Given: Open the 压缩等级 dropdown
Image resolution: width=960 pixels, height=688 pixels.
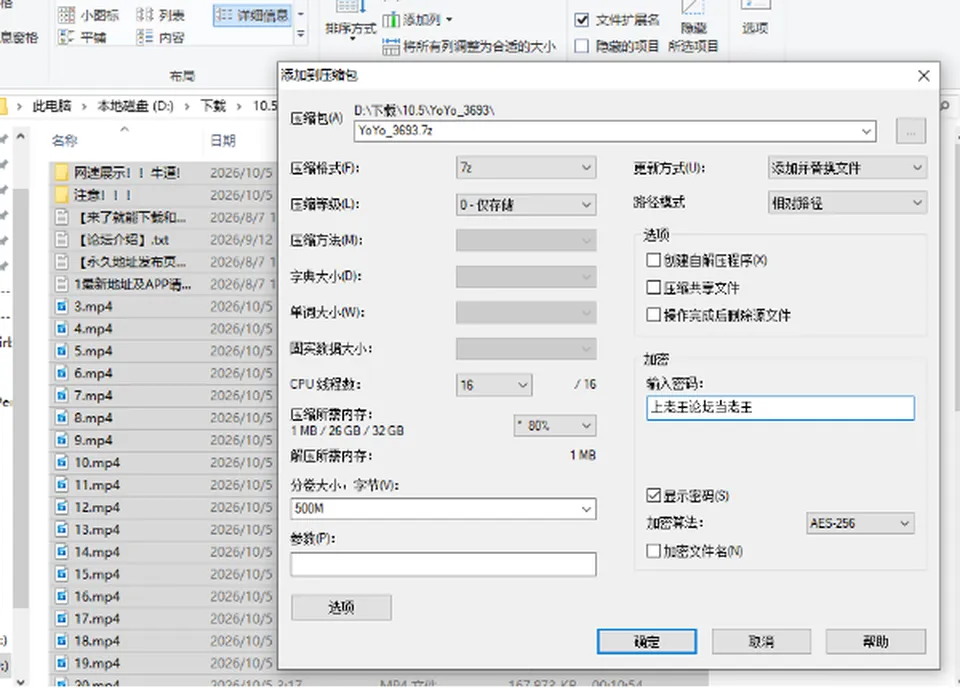Looking at the screenshot, I should (x=525, y=204).
